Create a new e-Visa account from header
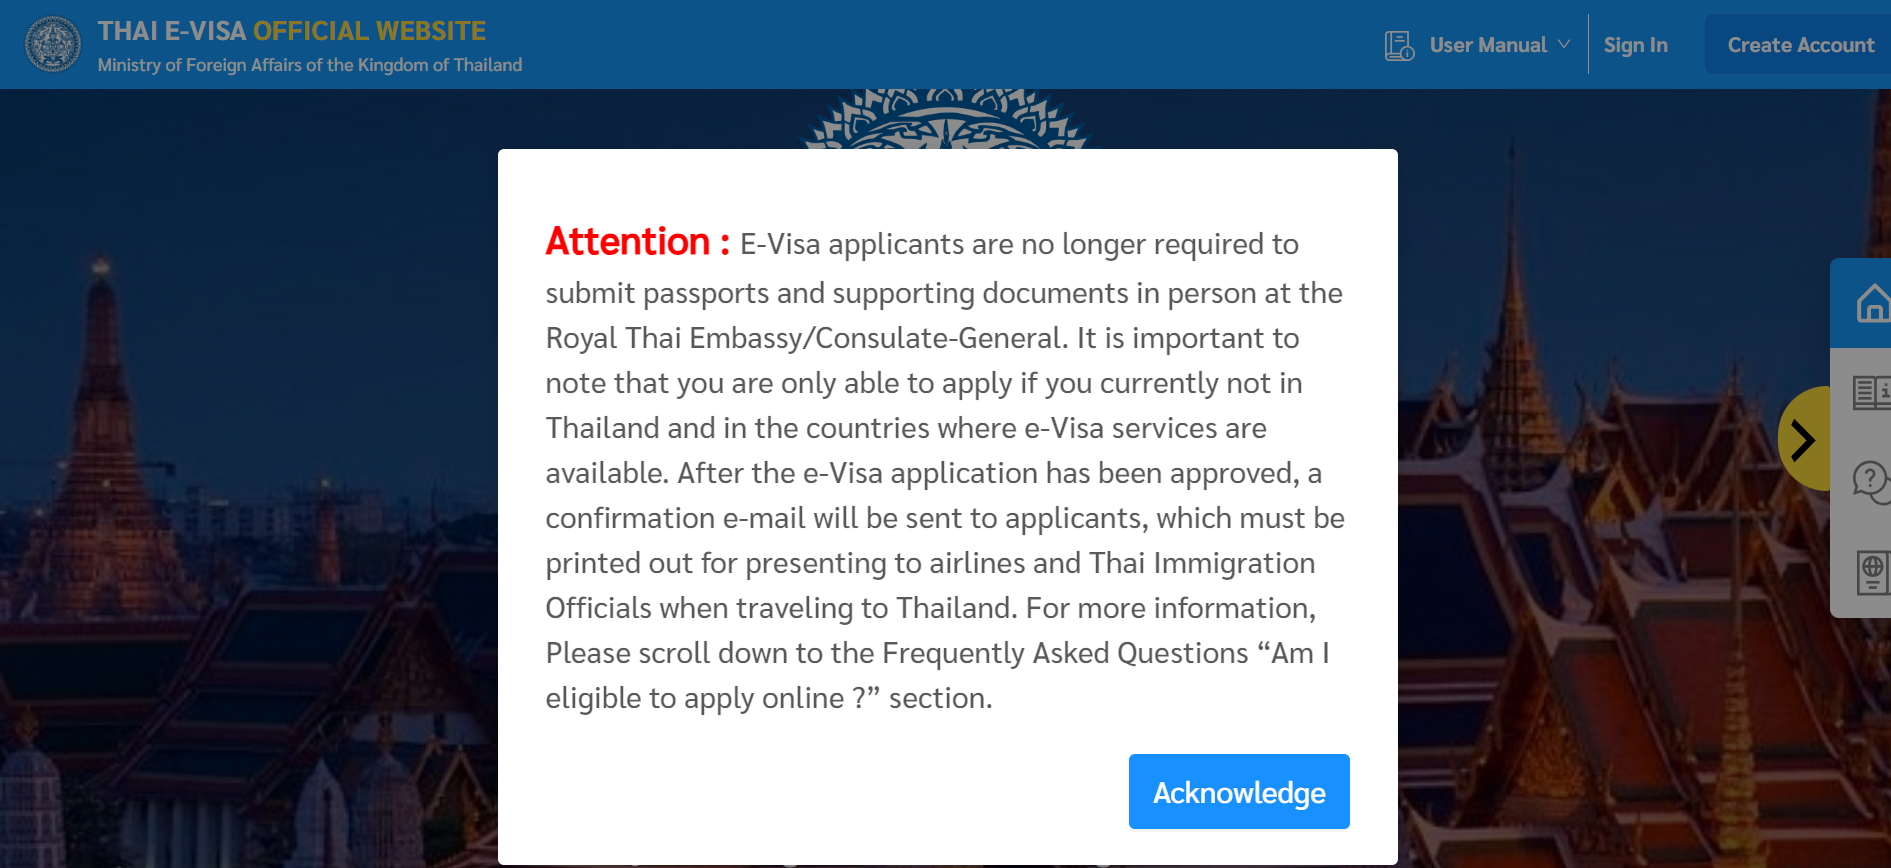 [x=1801, y=44]
